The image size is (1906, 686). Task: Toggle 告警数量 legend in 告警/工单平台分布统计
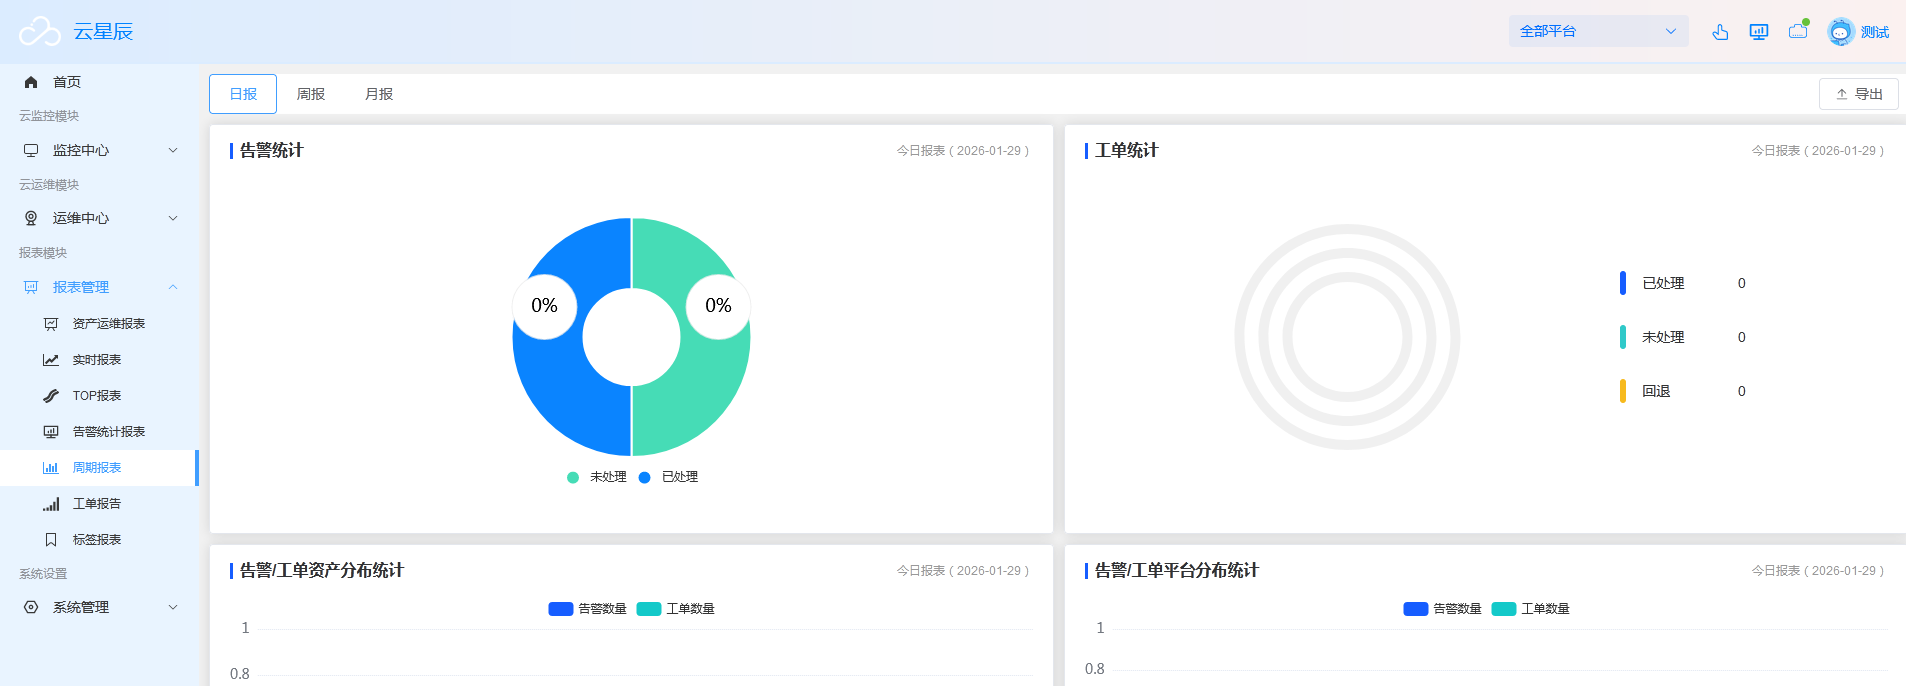point(1443,609)
